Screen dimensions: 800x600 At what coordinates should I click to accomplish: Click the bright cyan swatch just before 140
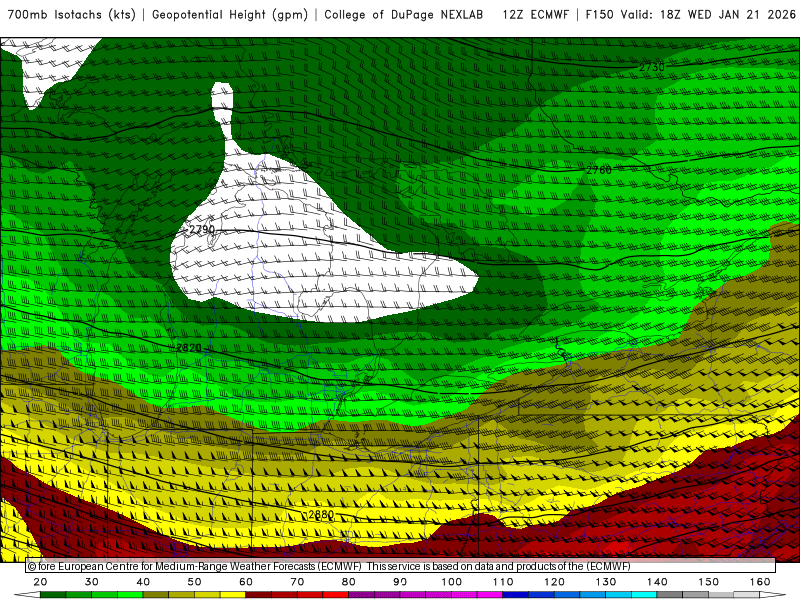644,595
